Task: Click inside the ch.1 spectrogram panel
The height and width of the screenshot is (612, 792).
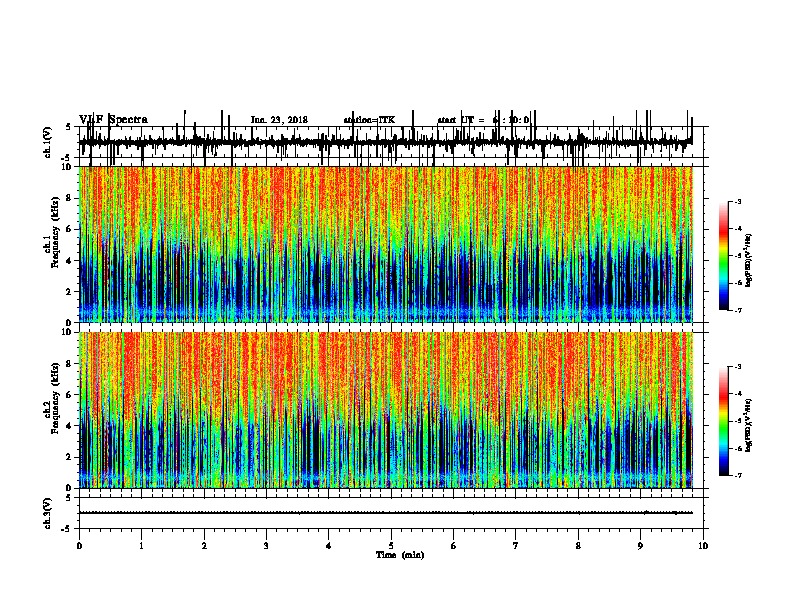Action: [x=386, y=244]
